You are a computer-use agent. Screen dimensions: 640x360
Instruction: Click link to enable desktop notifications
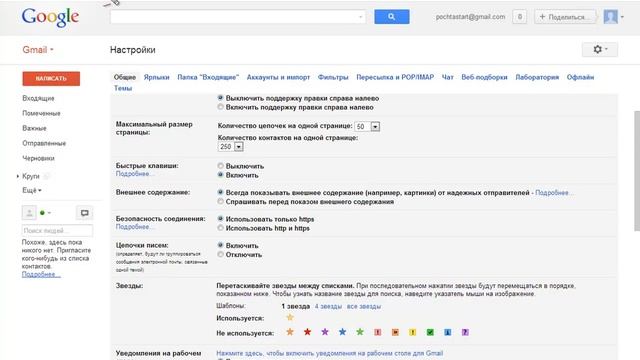[330, 353]
